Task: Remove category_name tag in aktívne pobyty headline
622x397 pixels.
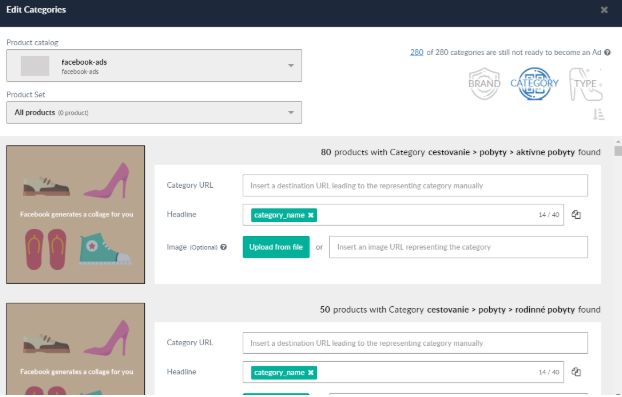Action: [x=311, y=215]
